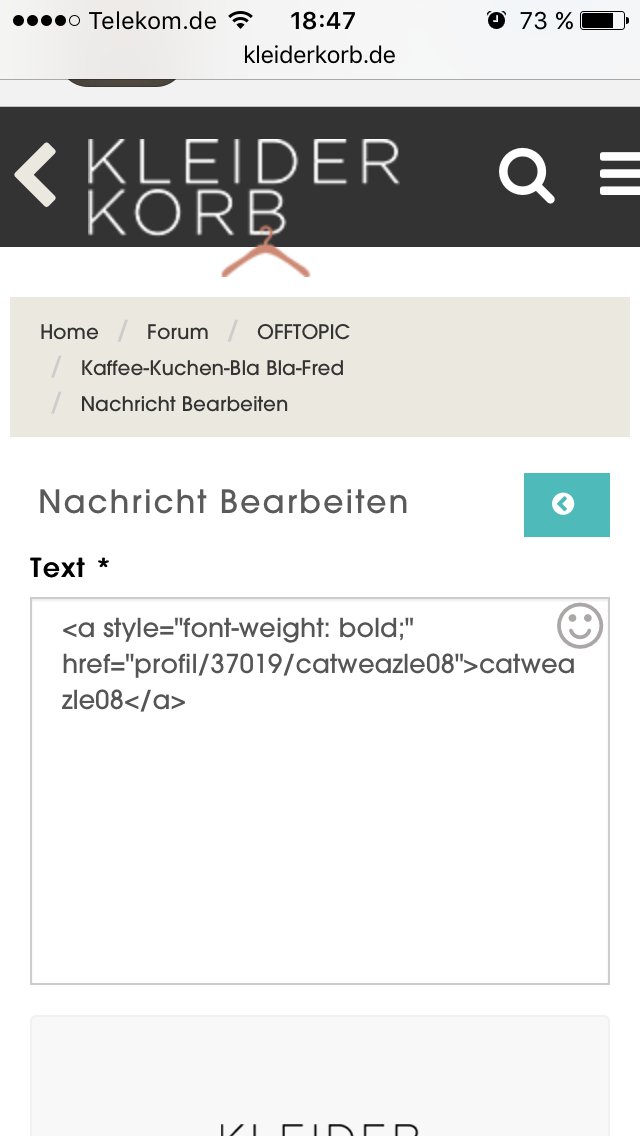Go to Home in the breadcrumb
Viewport: 640px width, 1136px height.
[x=69, y=332]
